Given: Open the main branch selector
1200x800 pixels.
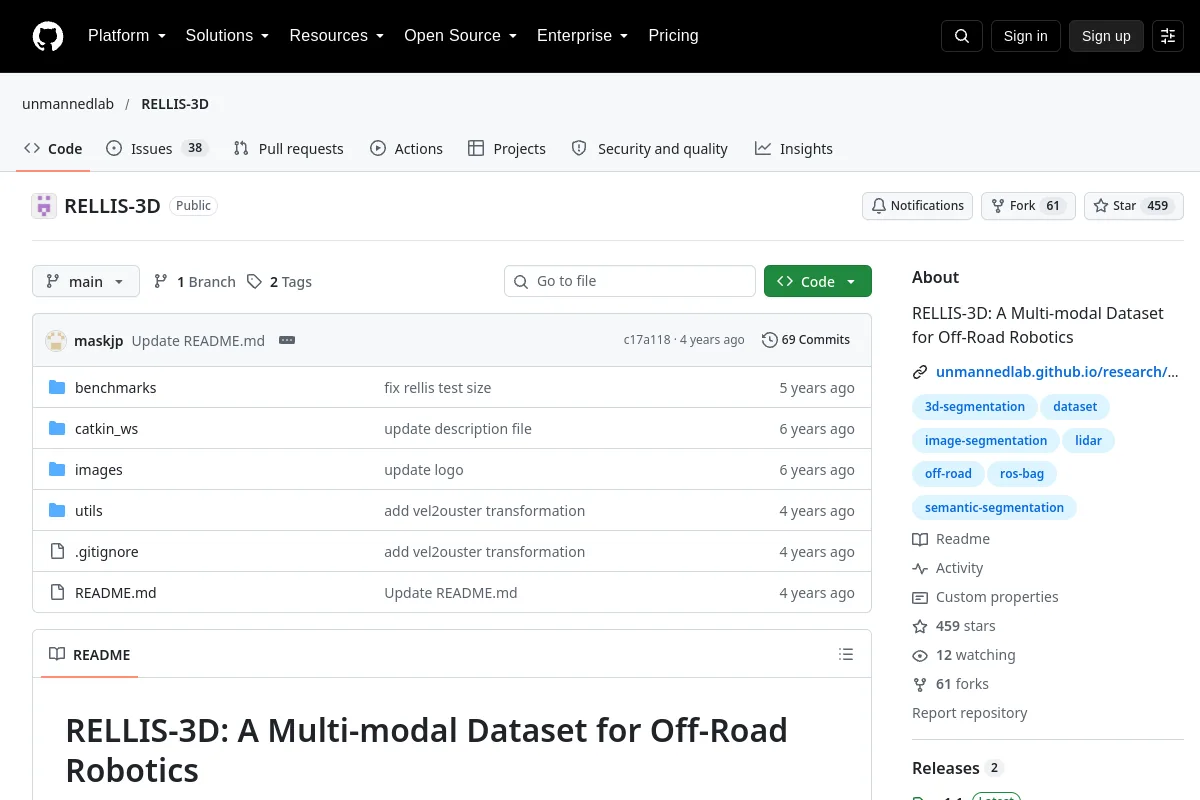Looking at the screenshot, I should point(86,281).
